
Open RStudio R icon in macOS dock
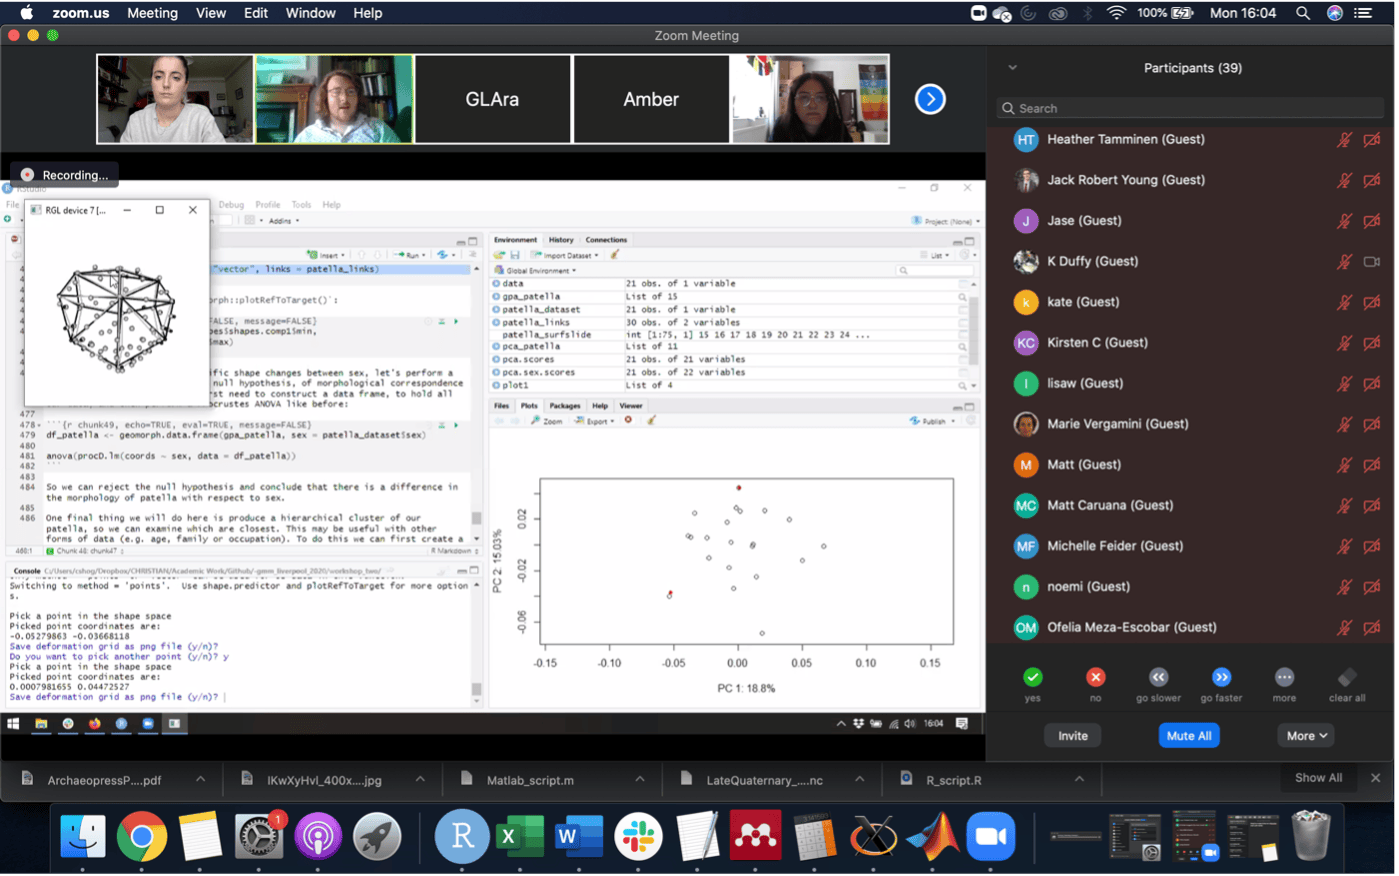click(462, 836)
